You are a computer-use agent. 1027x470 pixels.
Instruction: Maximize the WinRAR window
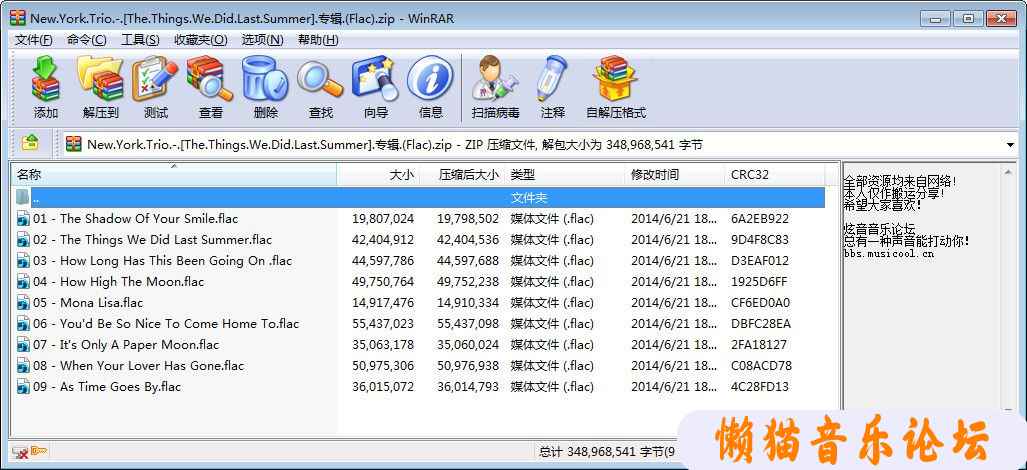[x=968, y=19]
